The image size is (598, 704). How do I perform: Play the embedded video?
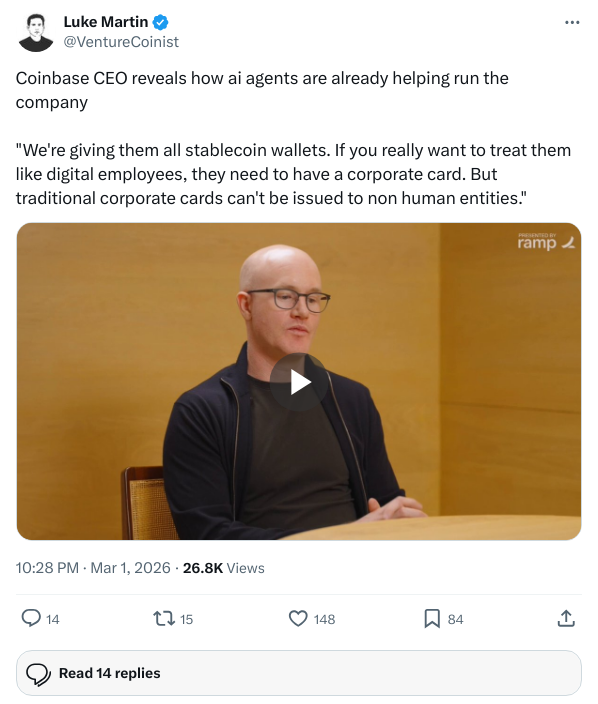[x=299, y=382]
